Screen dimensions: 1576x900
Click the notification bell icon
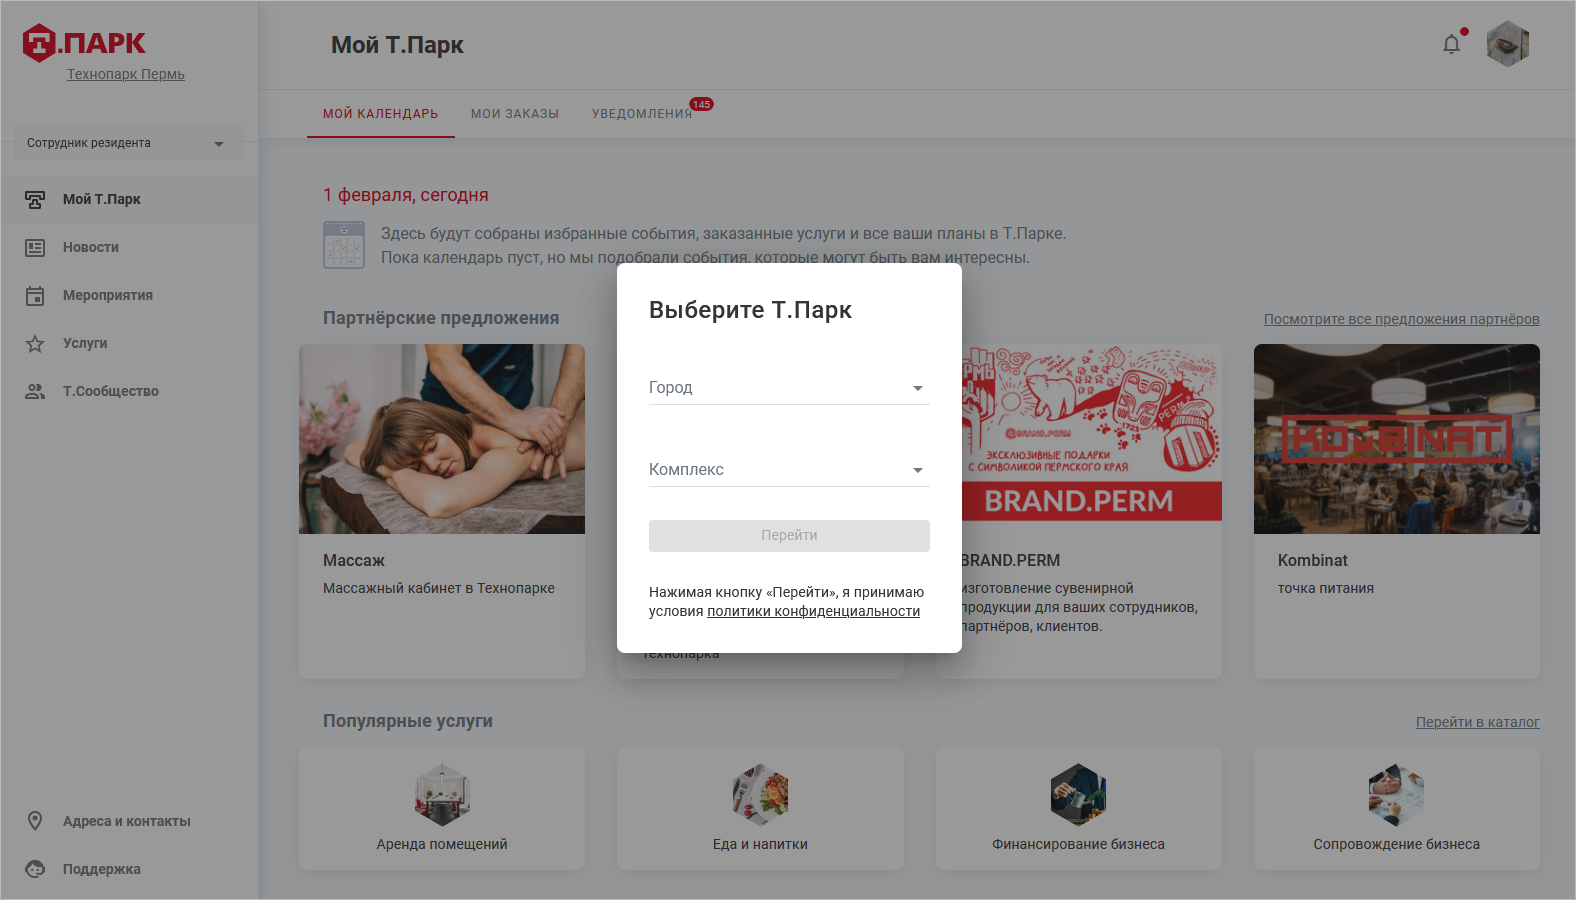(x=1451, y=45)
